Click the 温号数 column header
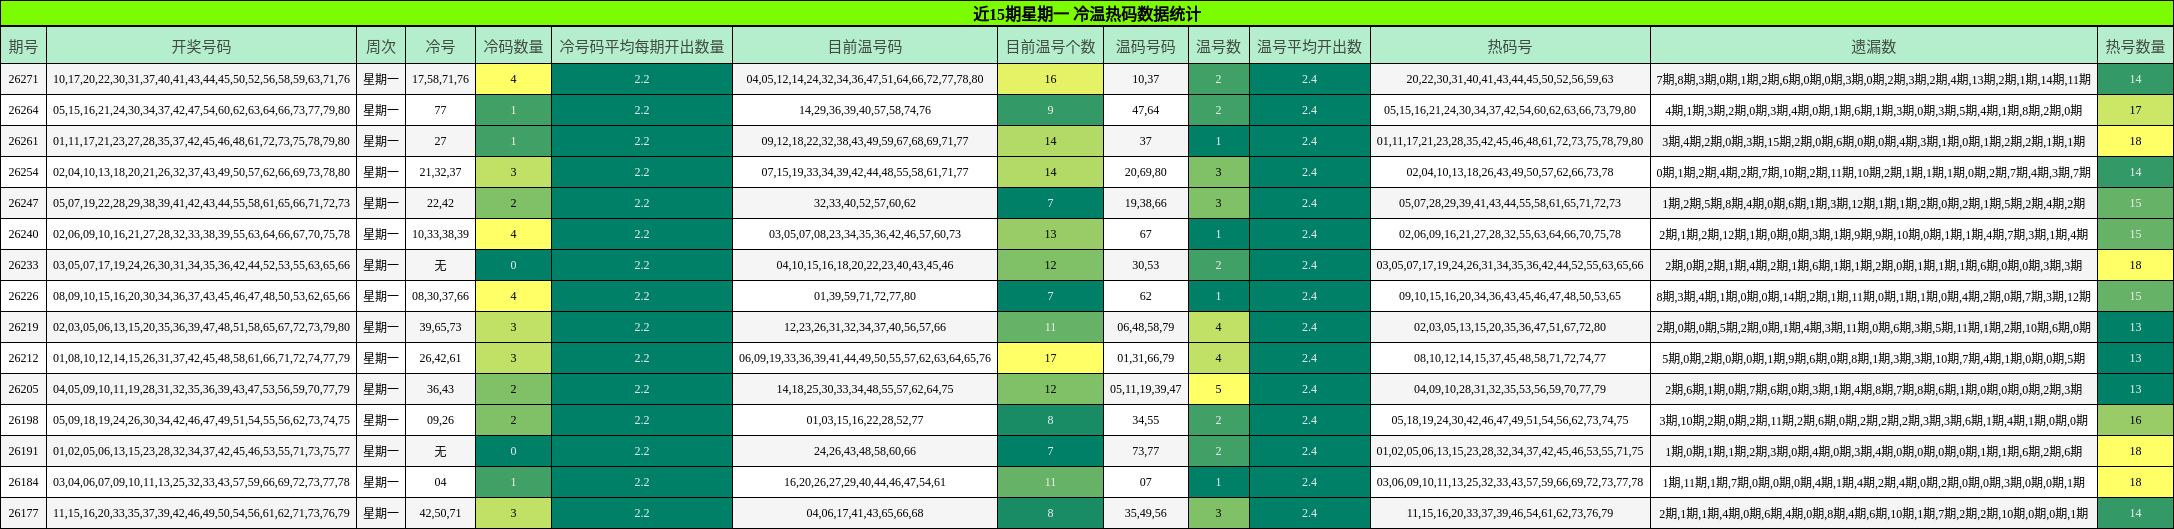This screenshot has height=529, width=2174. (x=1218, y=46)
